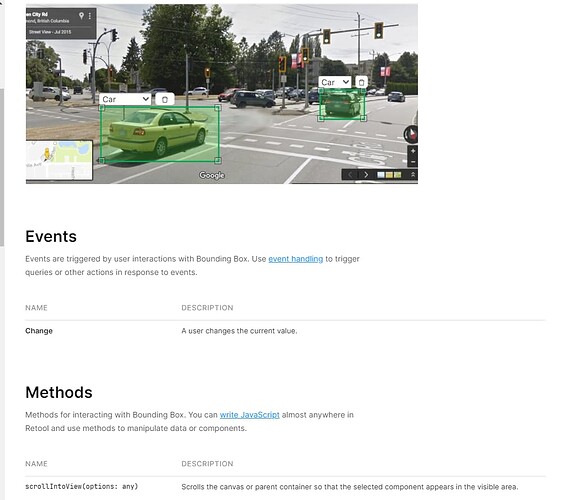Zoom in with the Street View plus button
The image size is (561, 500).
click(x=413, y=151)
